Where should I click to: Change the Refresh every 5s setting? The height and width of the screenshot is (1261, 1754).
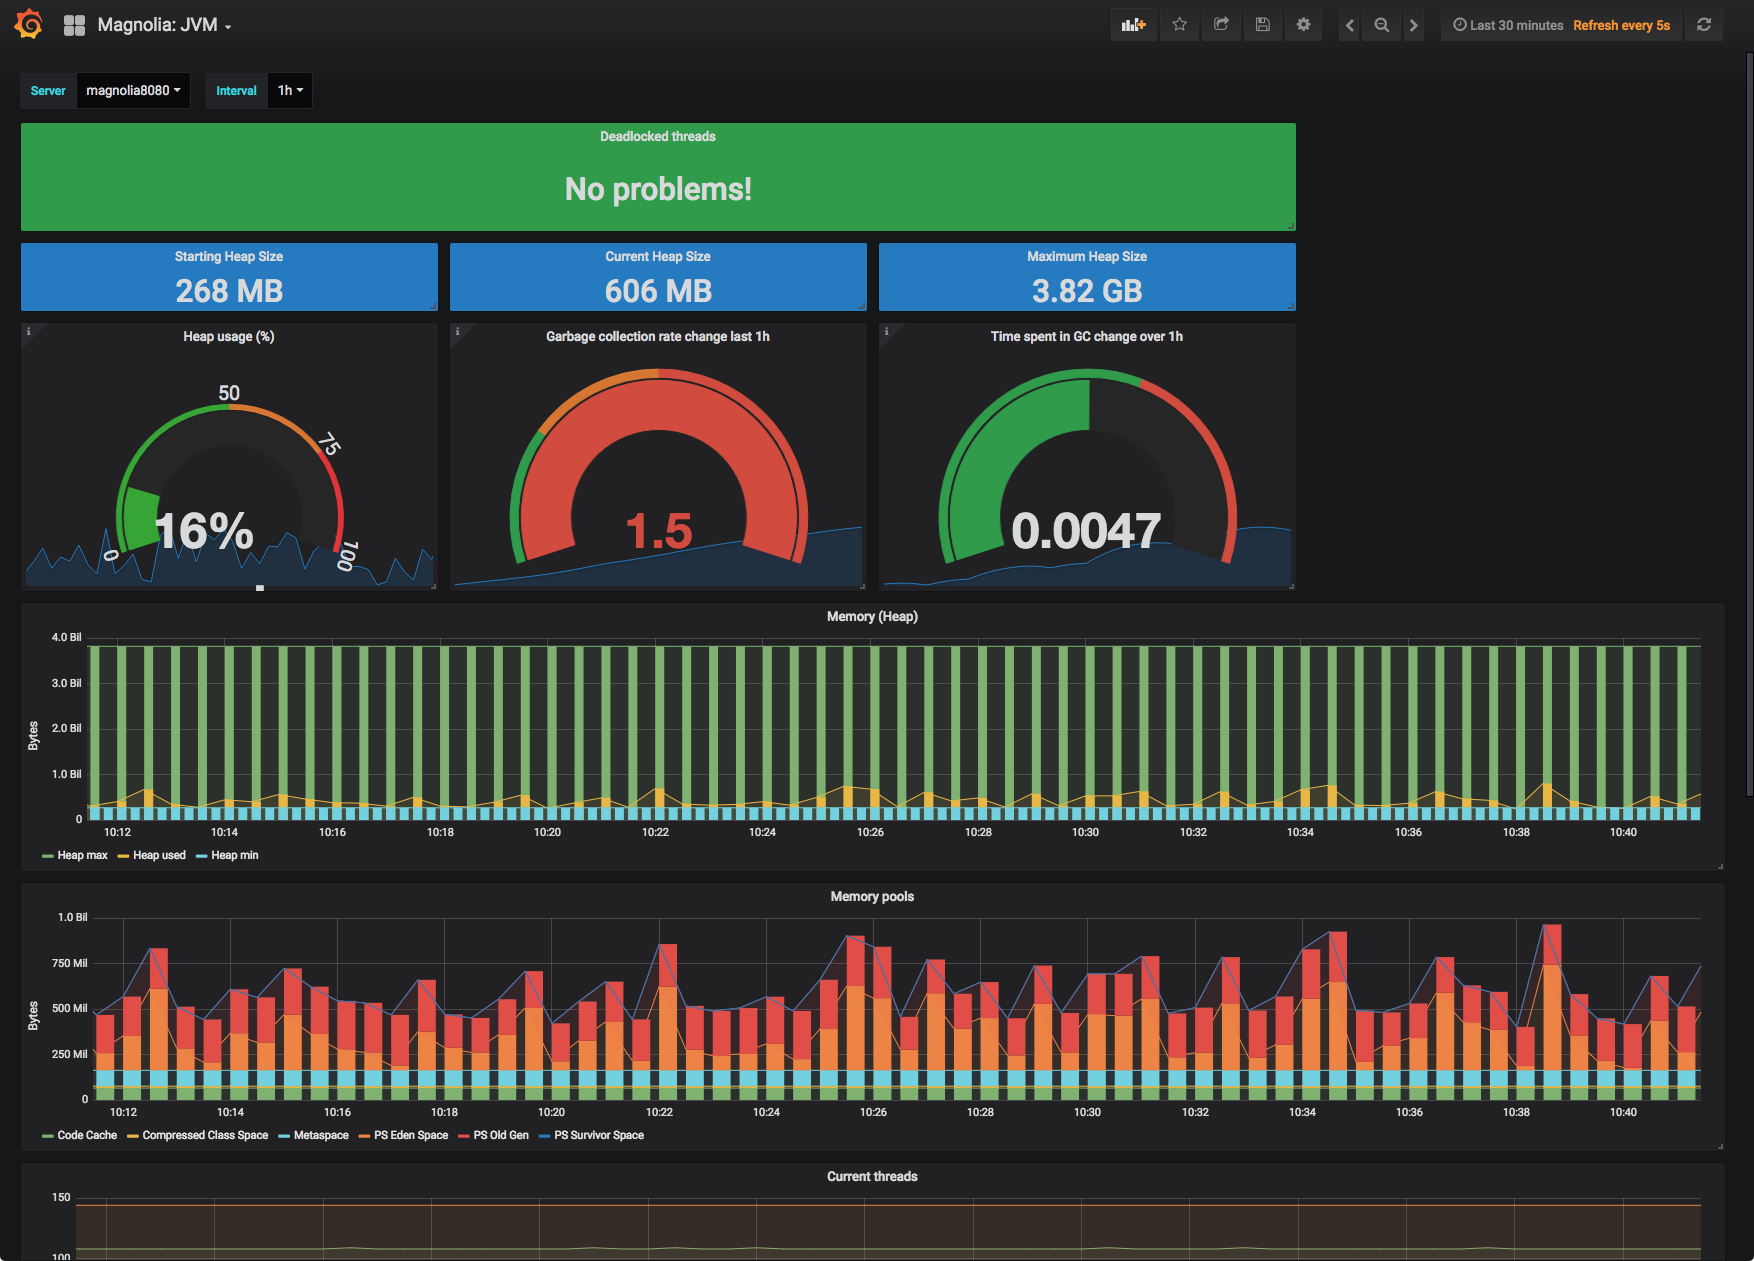pyautogui.click(x=1621, y=24)
